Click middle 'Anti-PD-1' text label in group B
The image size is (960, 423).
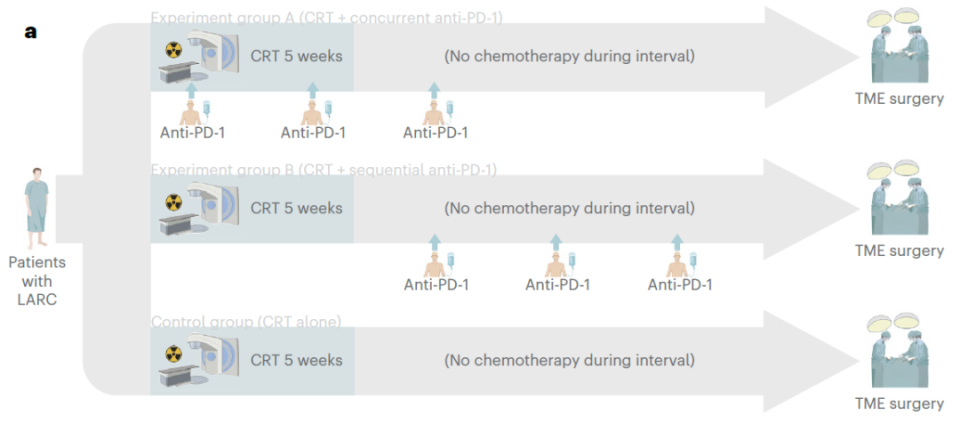point(558,285)
